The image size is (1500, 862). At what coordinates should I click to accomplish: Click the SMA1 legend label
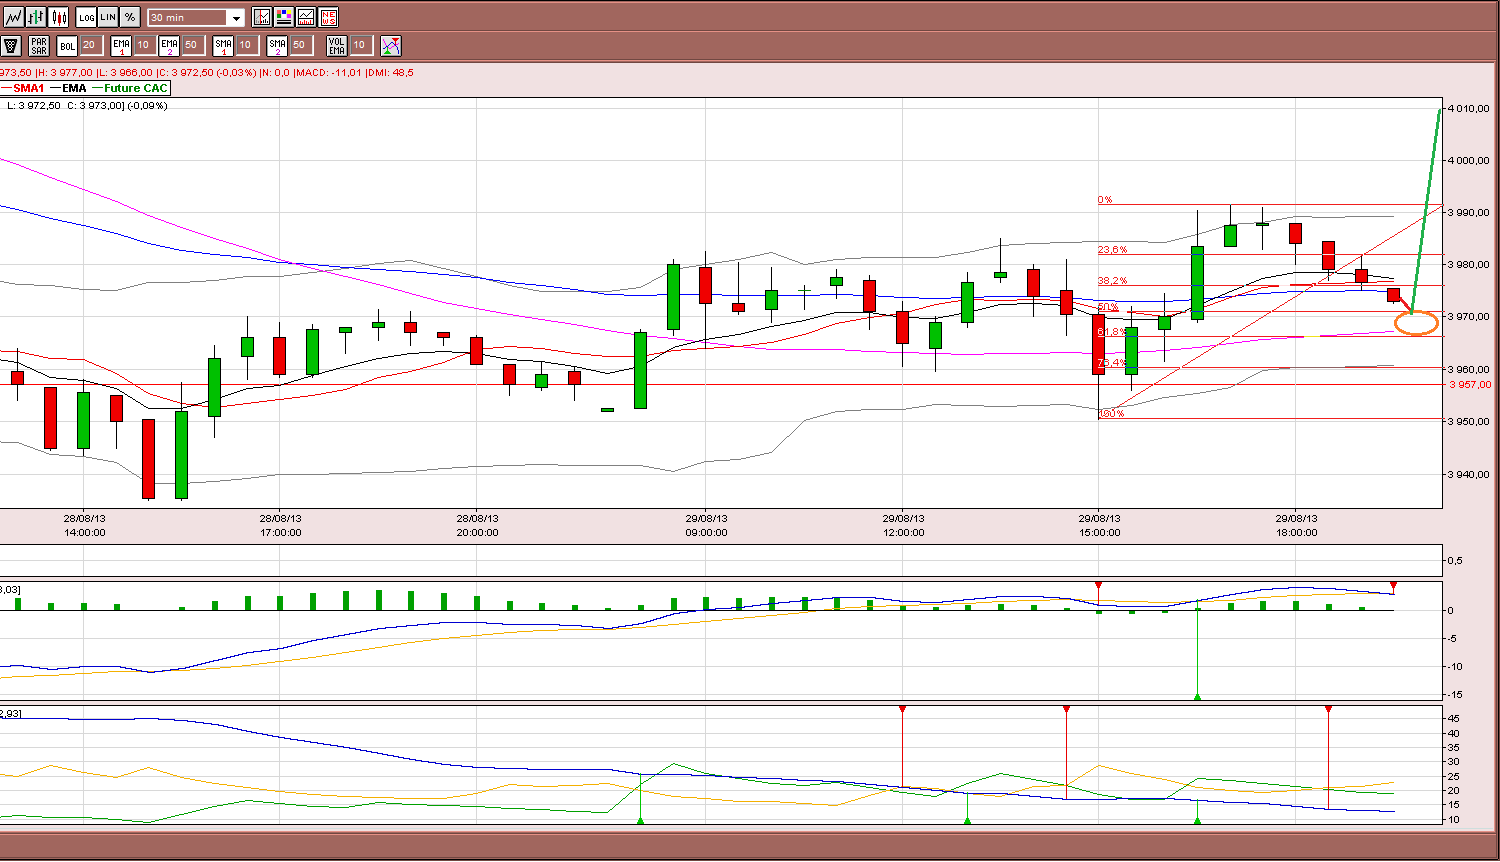point(29,88)
